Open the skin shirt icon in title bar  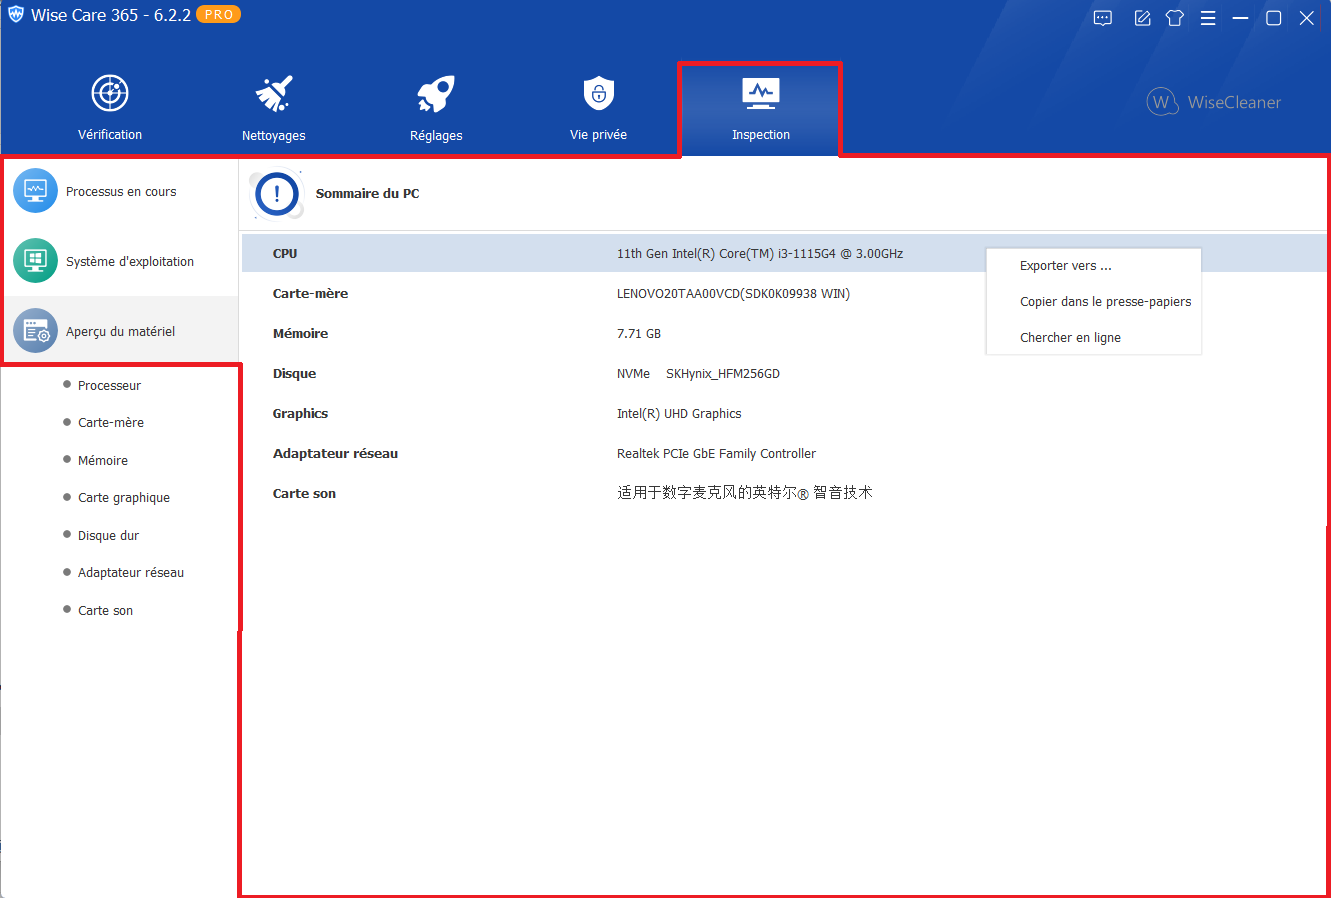1175,18
